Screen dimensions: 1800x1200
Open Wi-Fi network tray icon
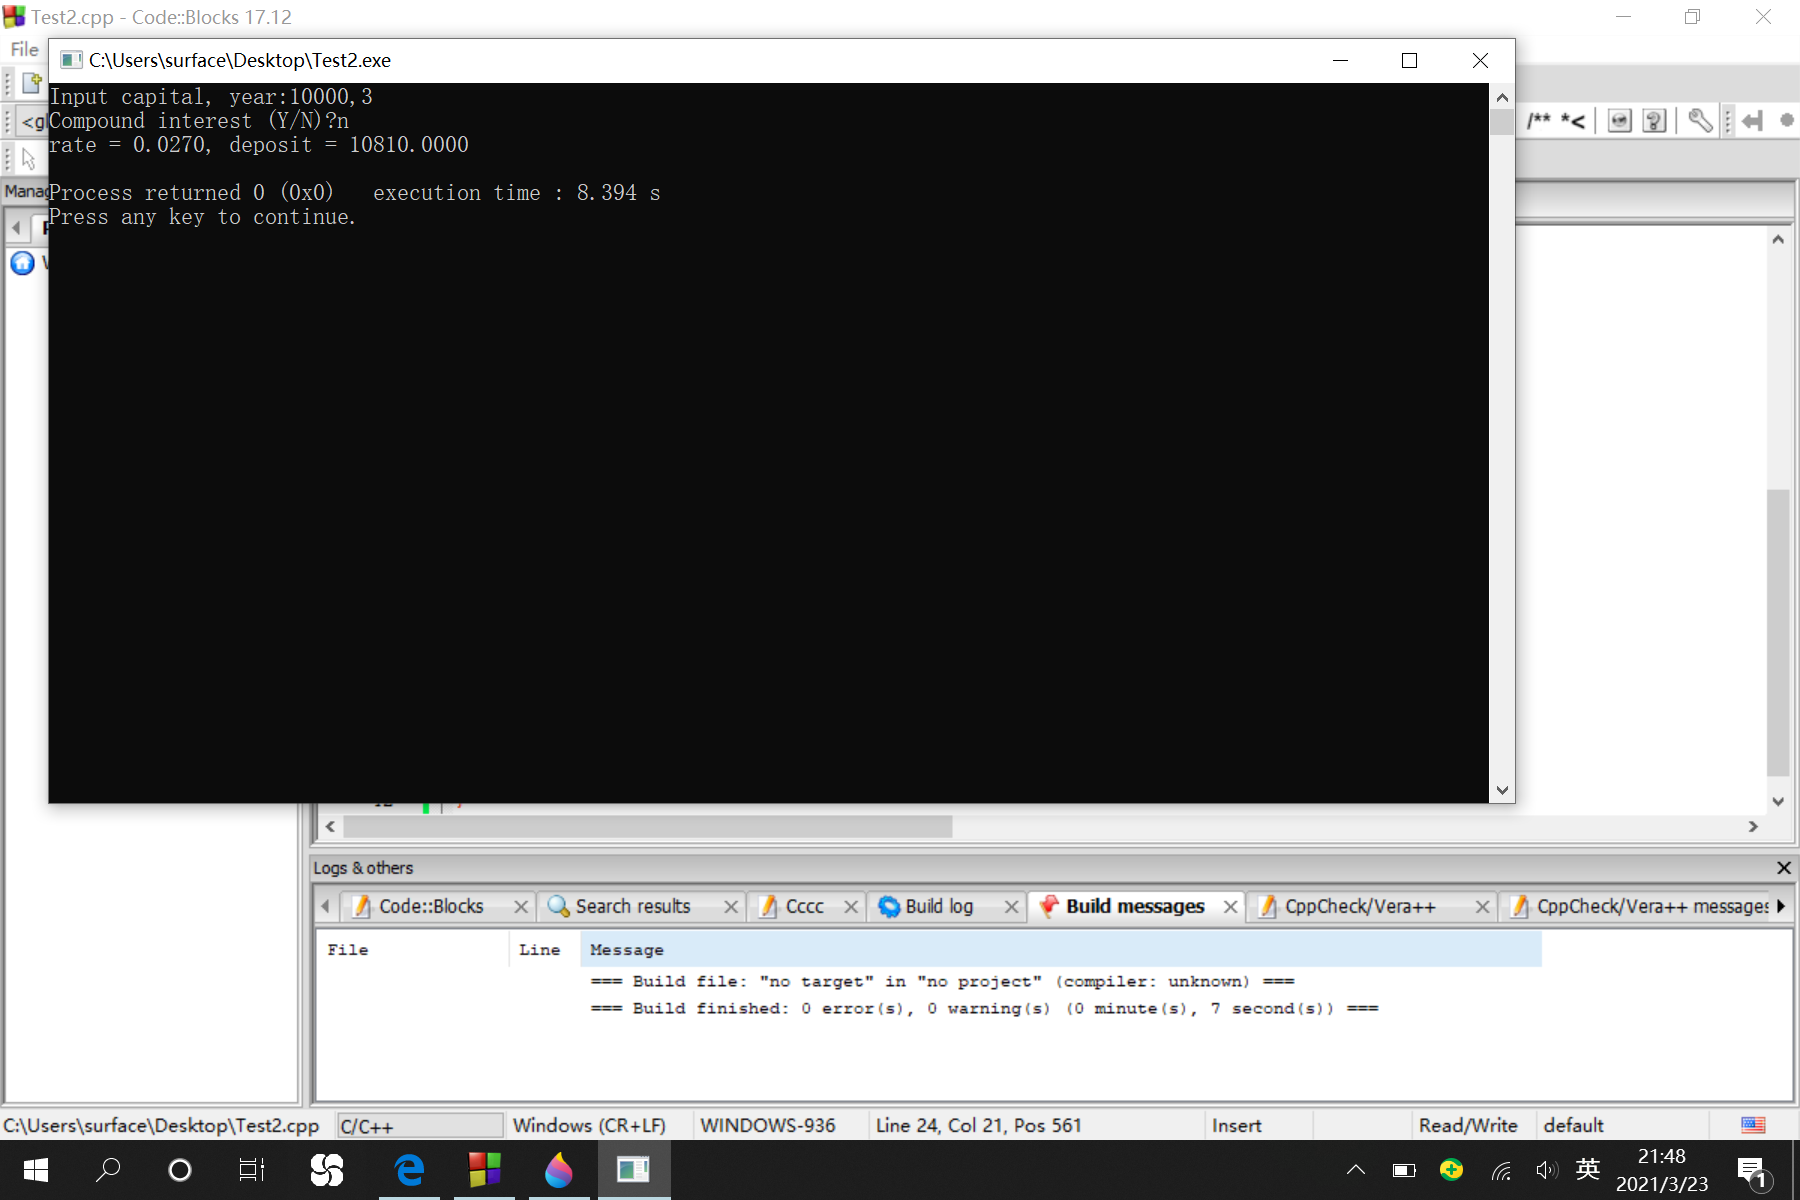click(x=1501, y=1170)
